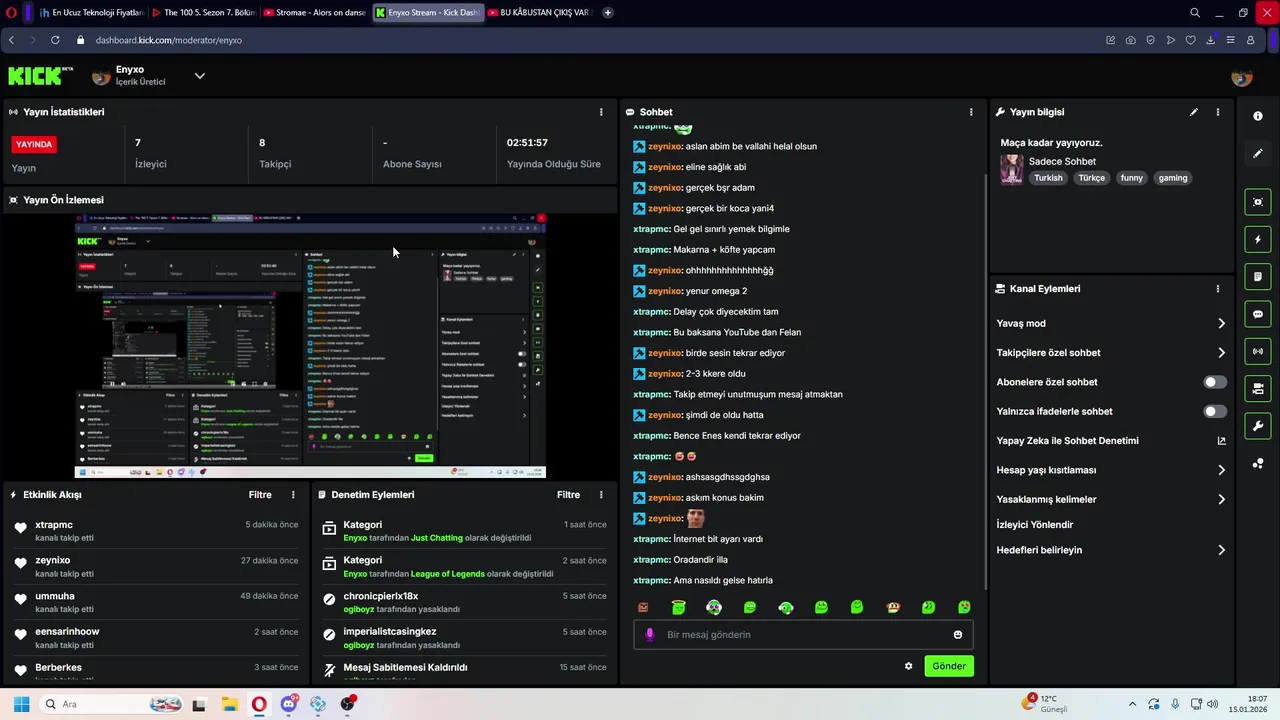The height and width of the screenshot is (720, 1280).
Task: Open the Windows Start menu
Action: tap(21, 704)
